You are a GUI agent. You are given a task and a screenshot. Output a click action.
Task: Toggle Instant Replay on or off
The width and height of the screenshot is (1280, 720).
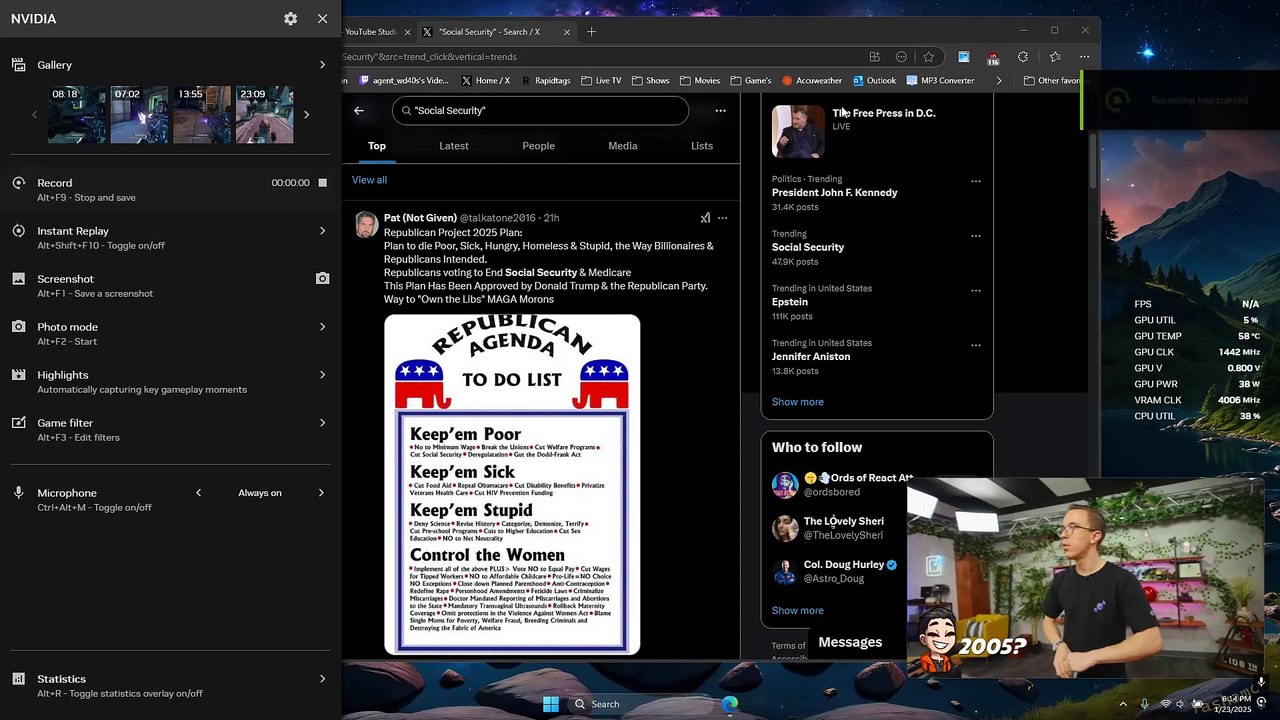(170, 238)
